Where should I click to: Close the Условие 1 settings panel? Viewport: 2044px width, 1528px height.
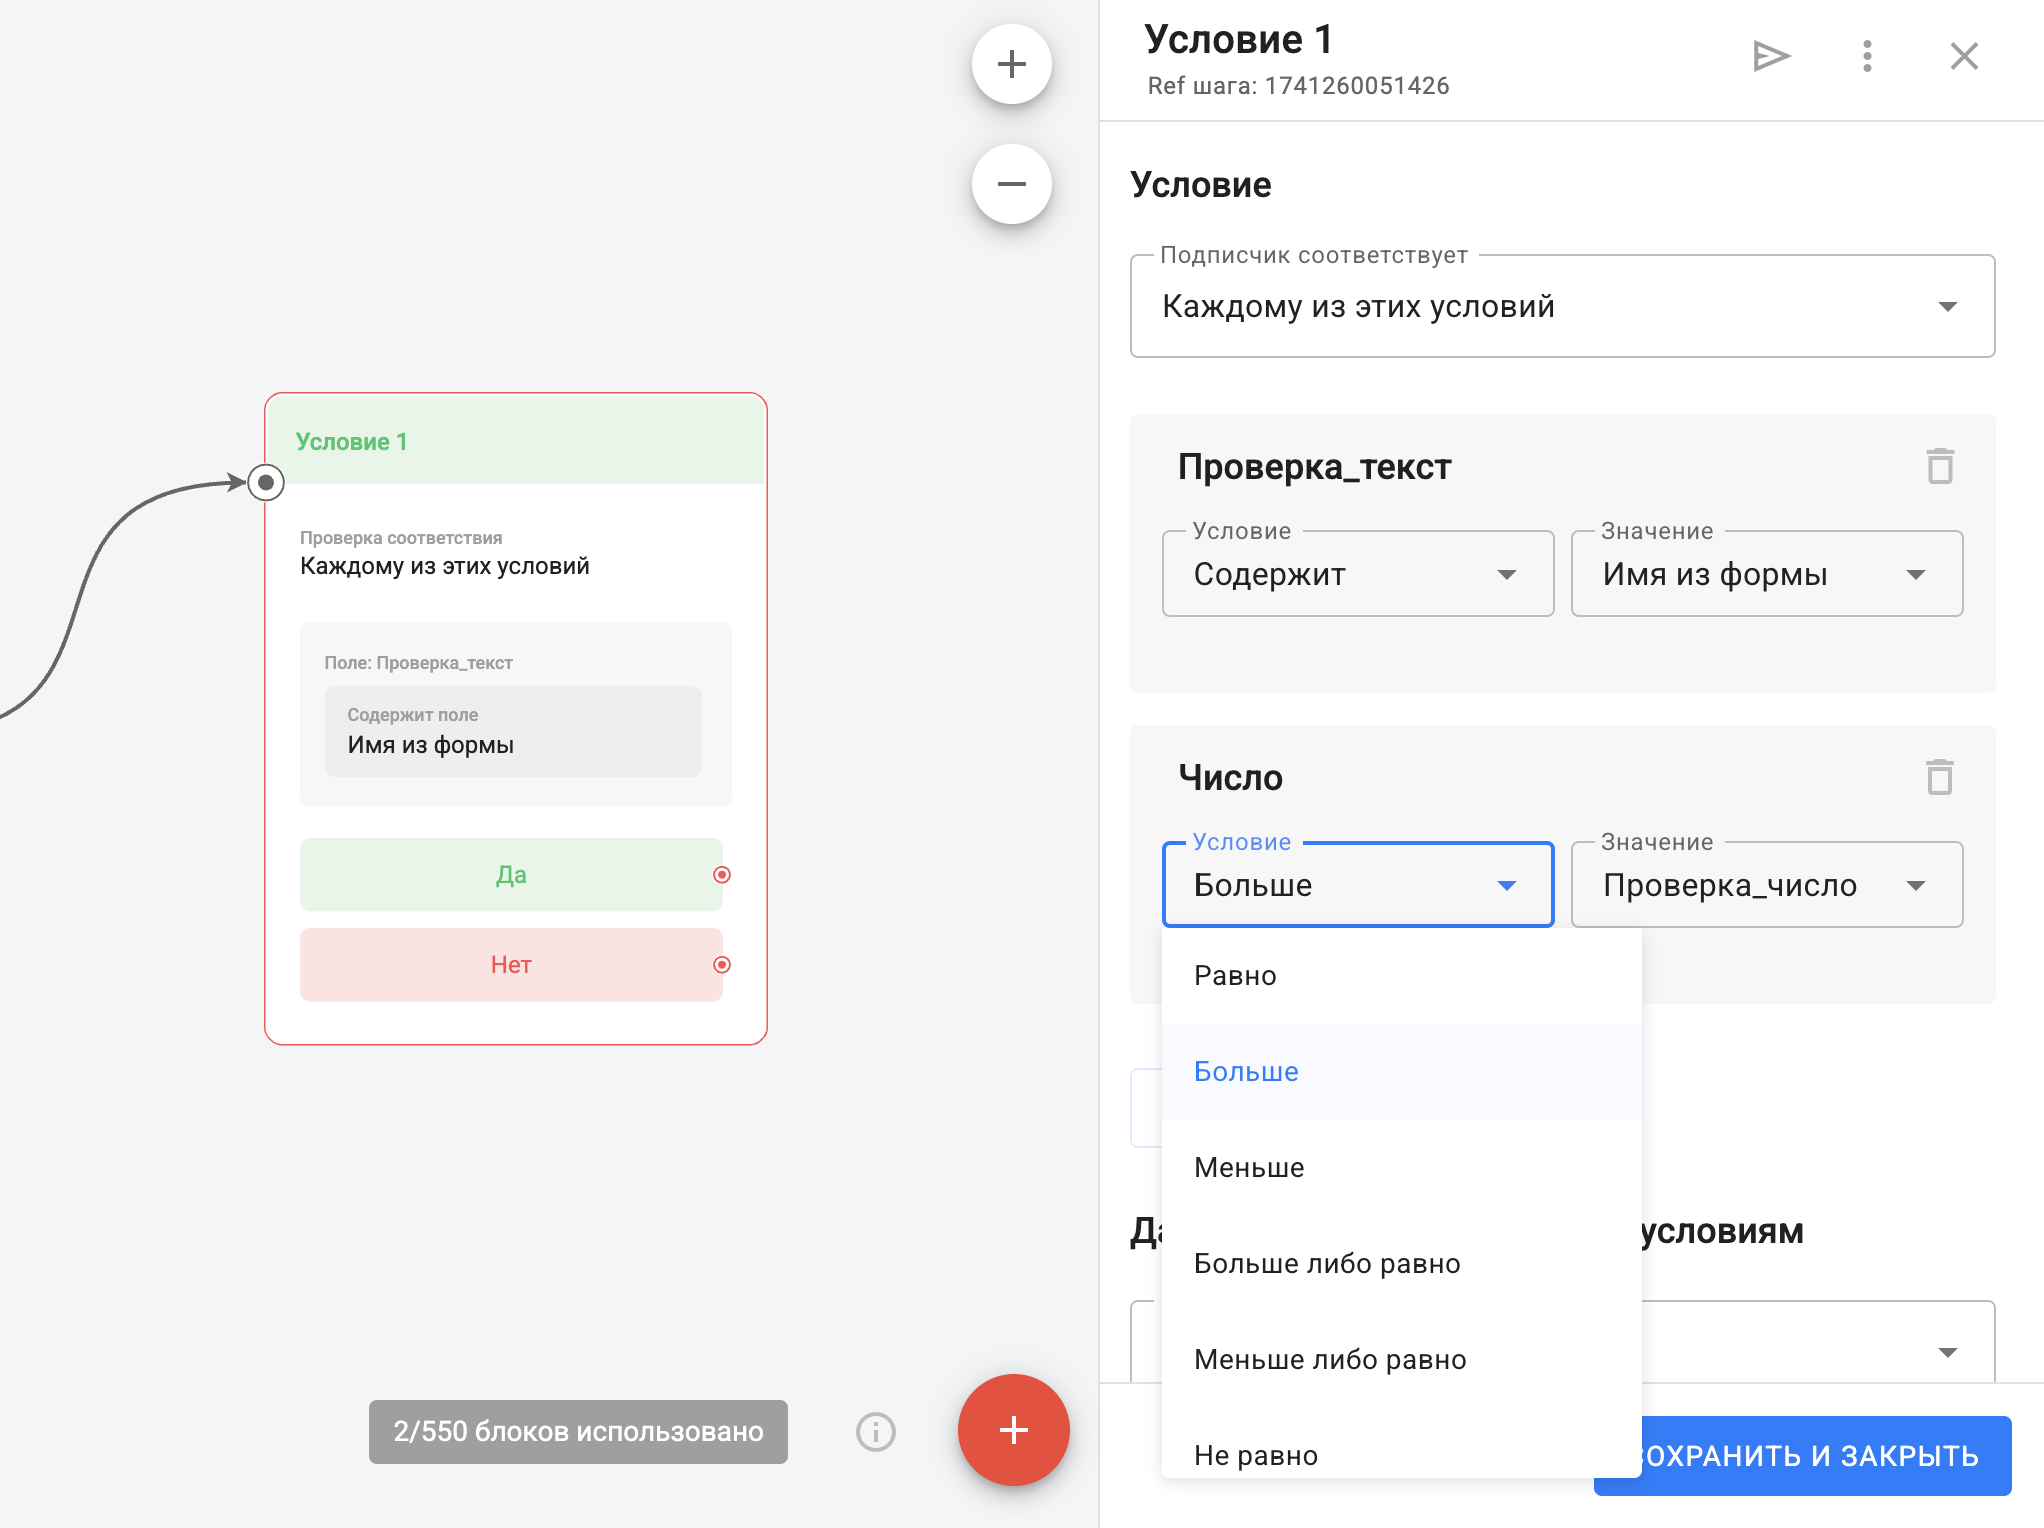click(x=1964, y=56)
